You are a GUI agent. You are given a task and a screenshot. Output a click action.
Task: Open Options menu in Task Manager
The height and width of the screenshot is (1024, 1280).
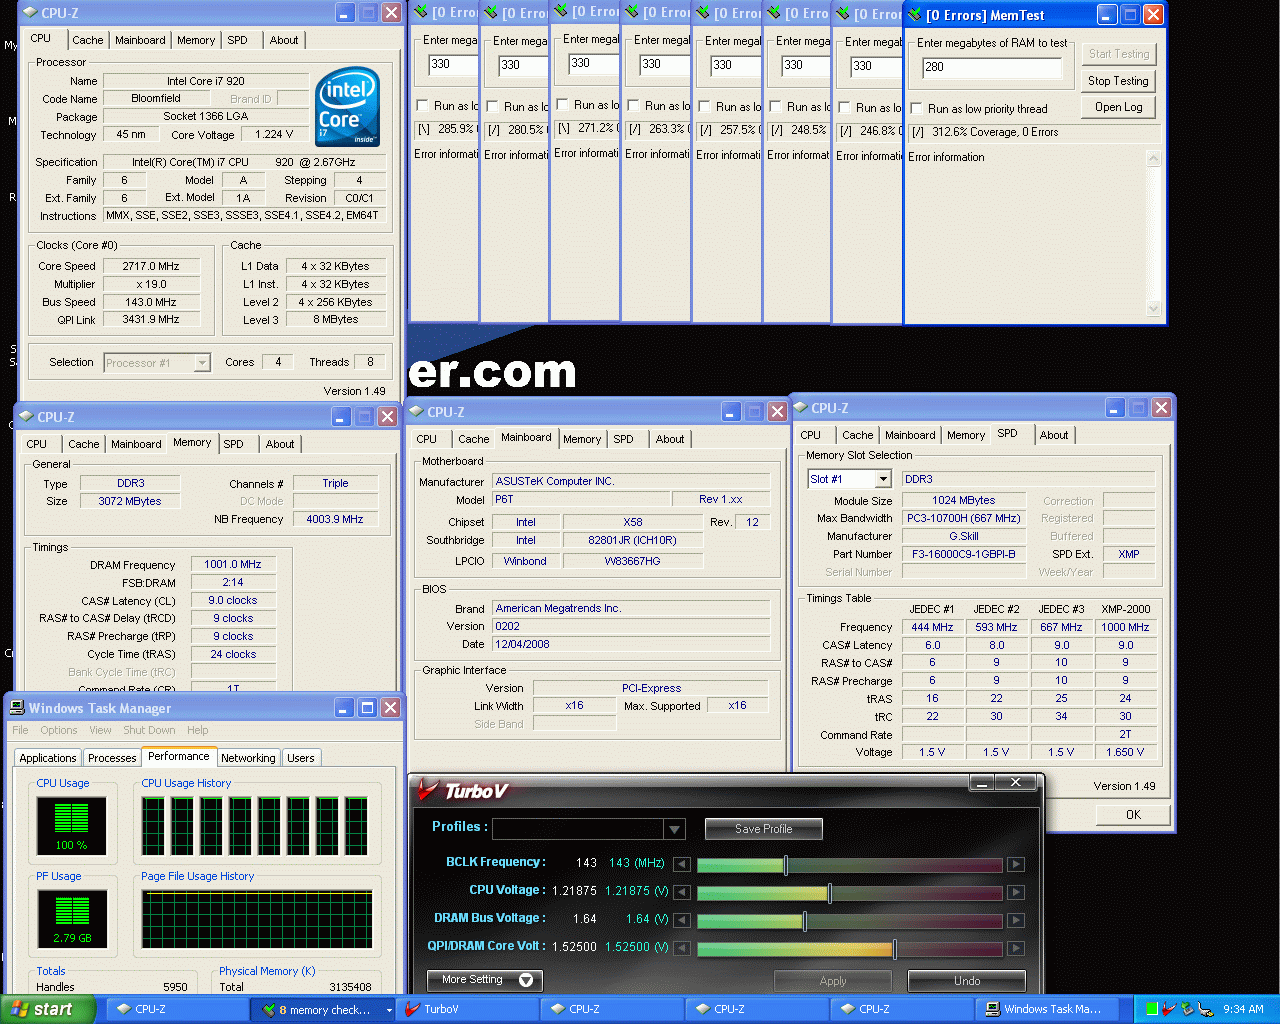(59, 730)
